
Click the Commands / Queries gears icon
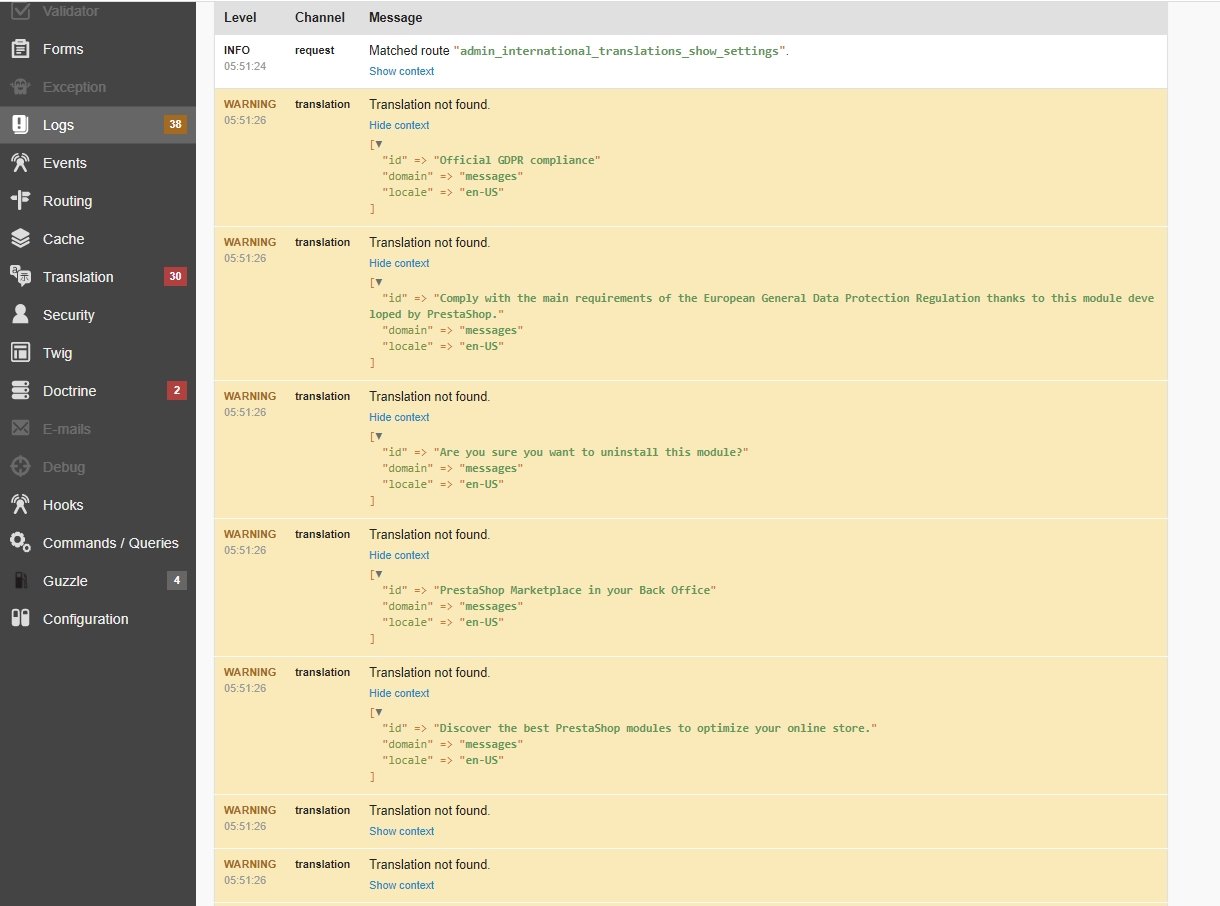pos(20,543)
